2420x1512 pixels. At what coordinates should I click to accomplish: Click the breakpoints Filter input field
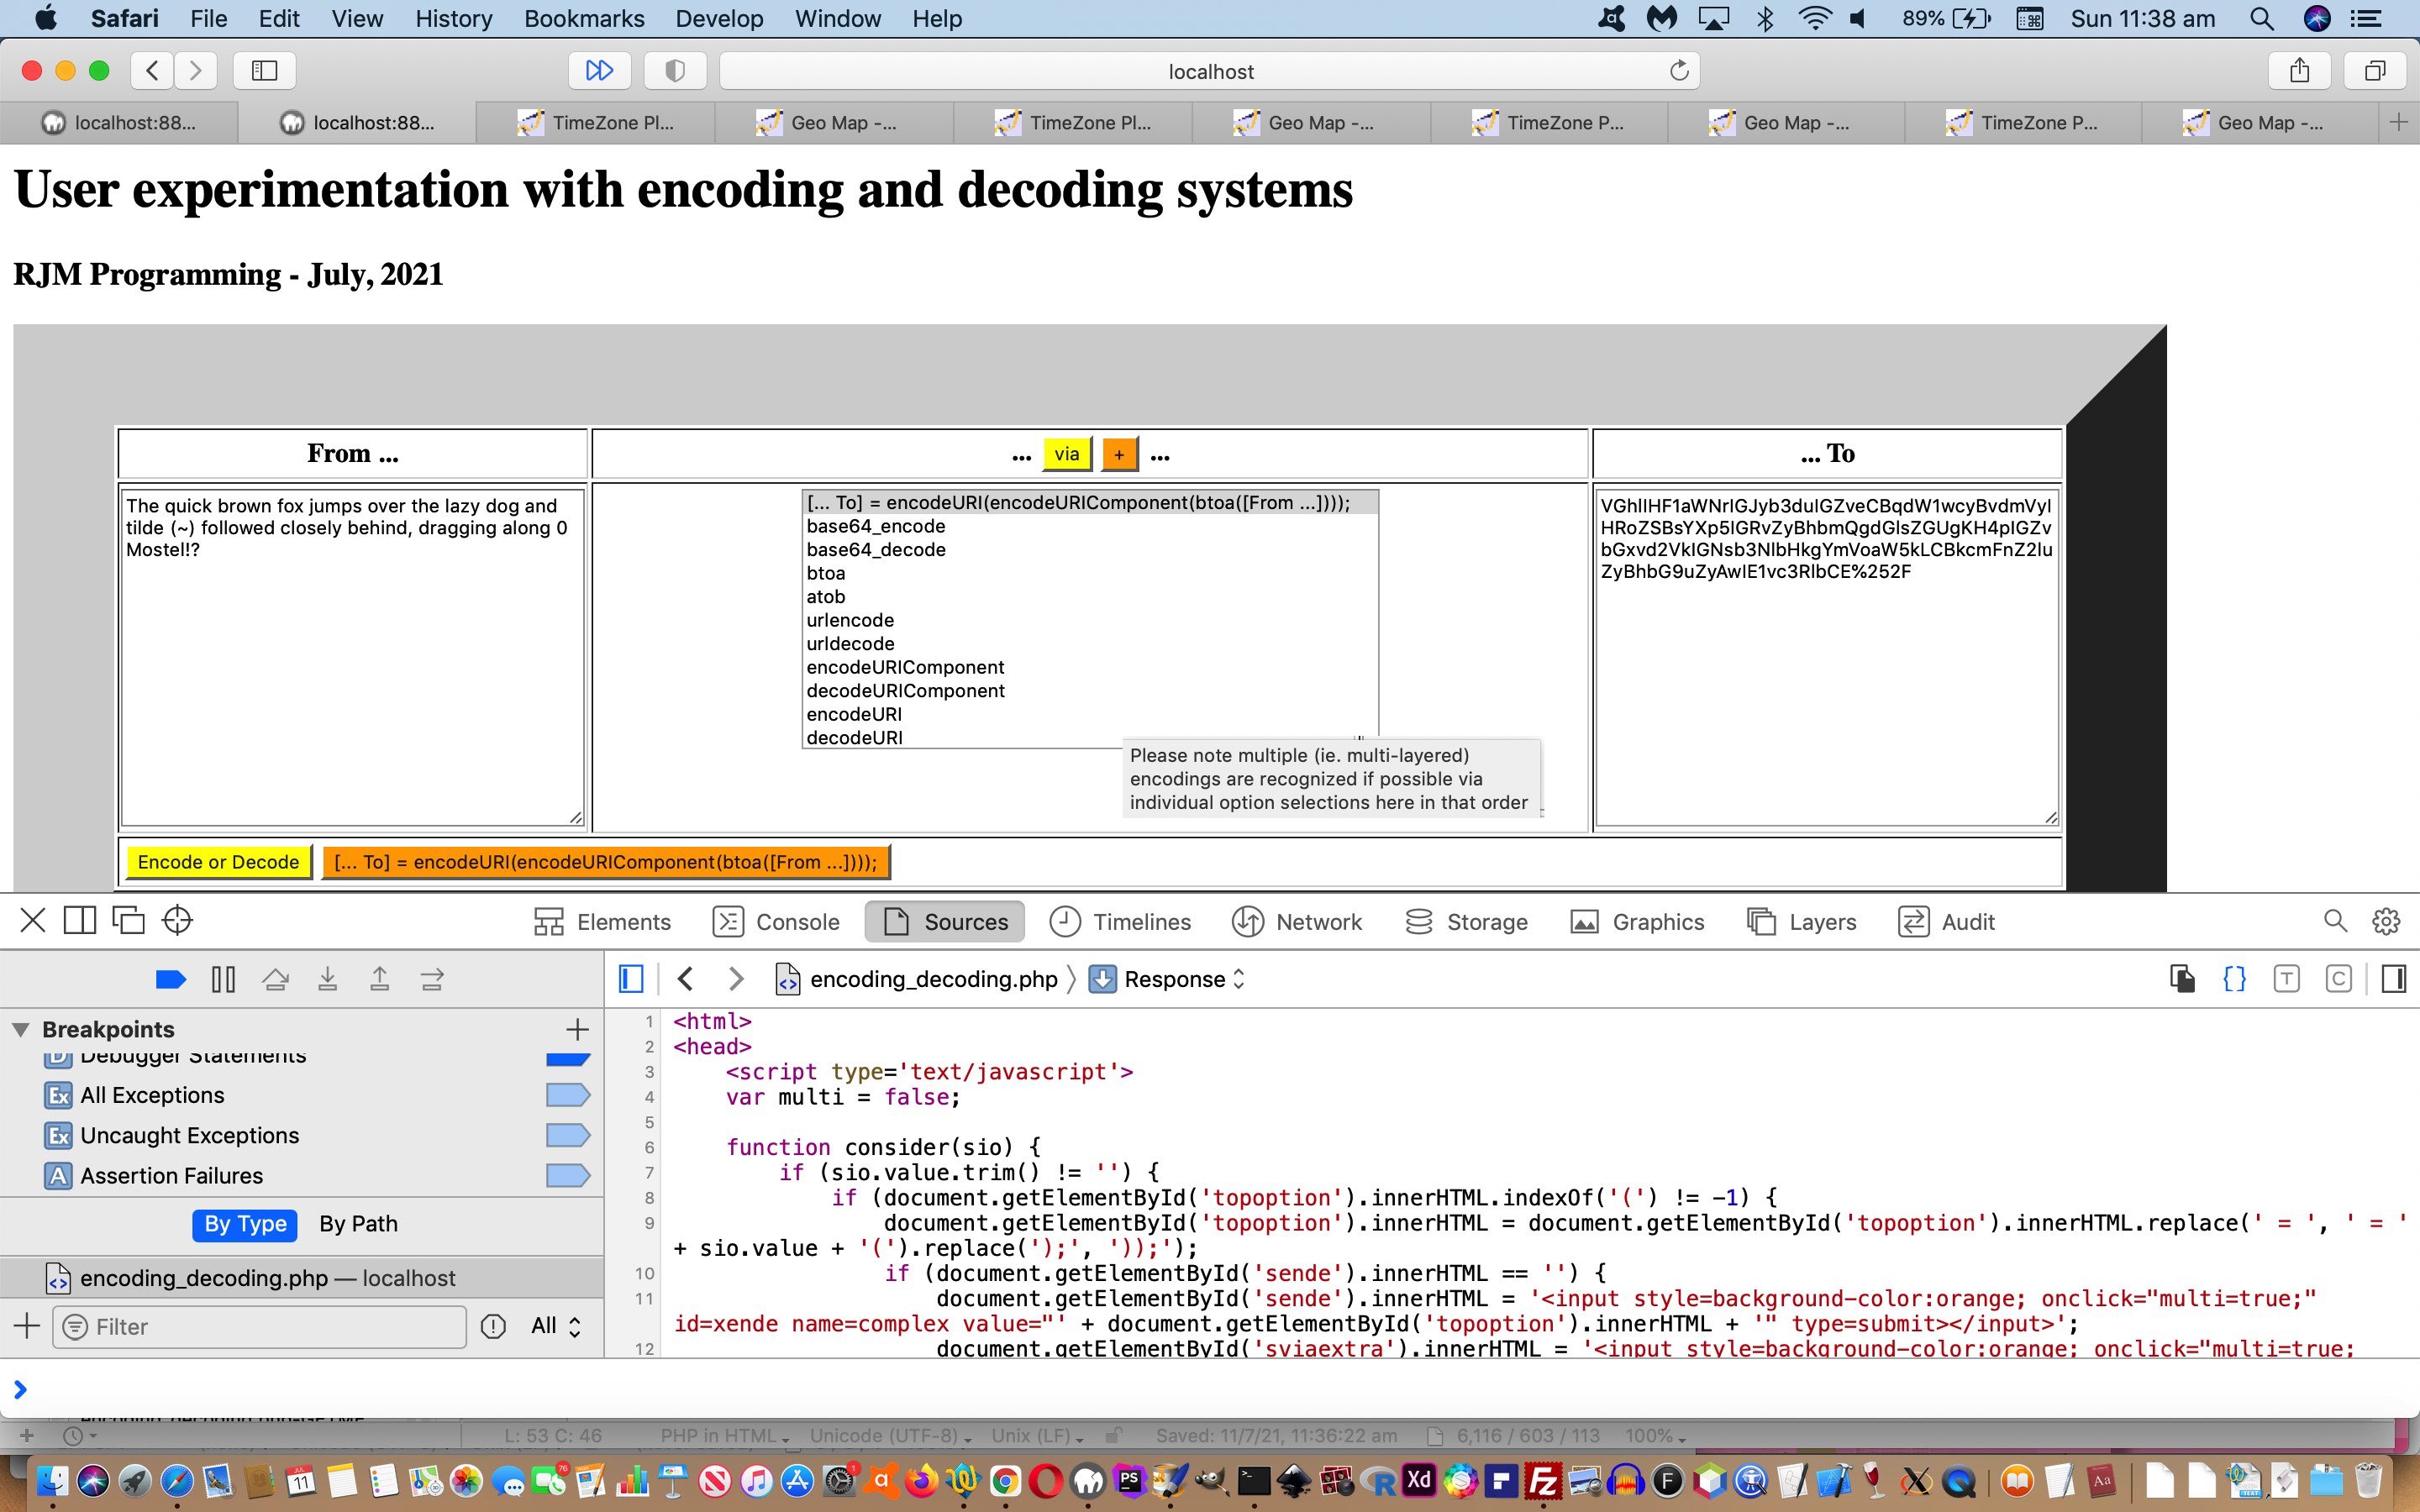point(260,1326)
